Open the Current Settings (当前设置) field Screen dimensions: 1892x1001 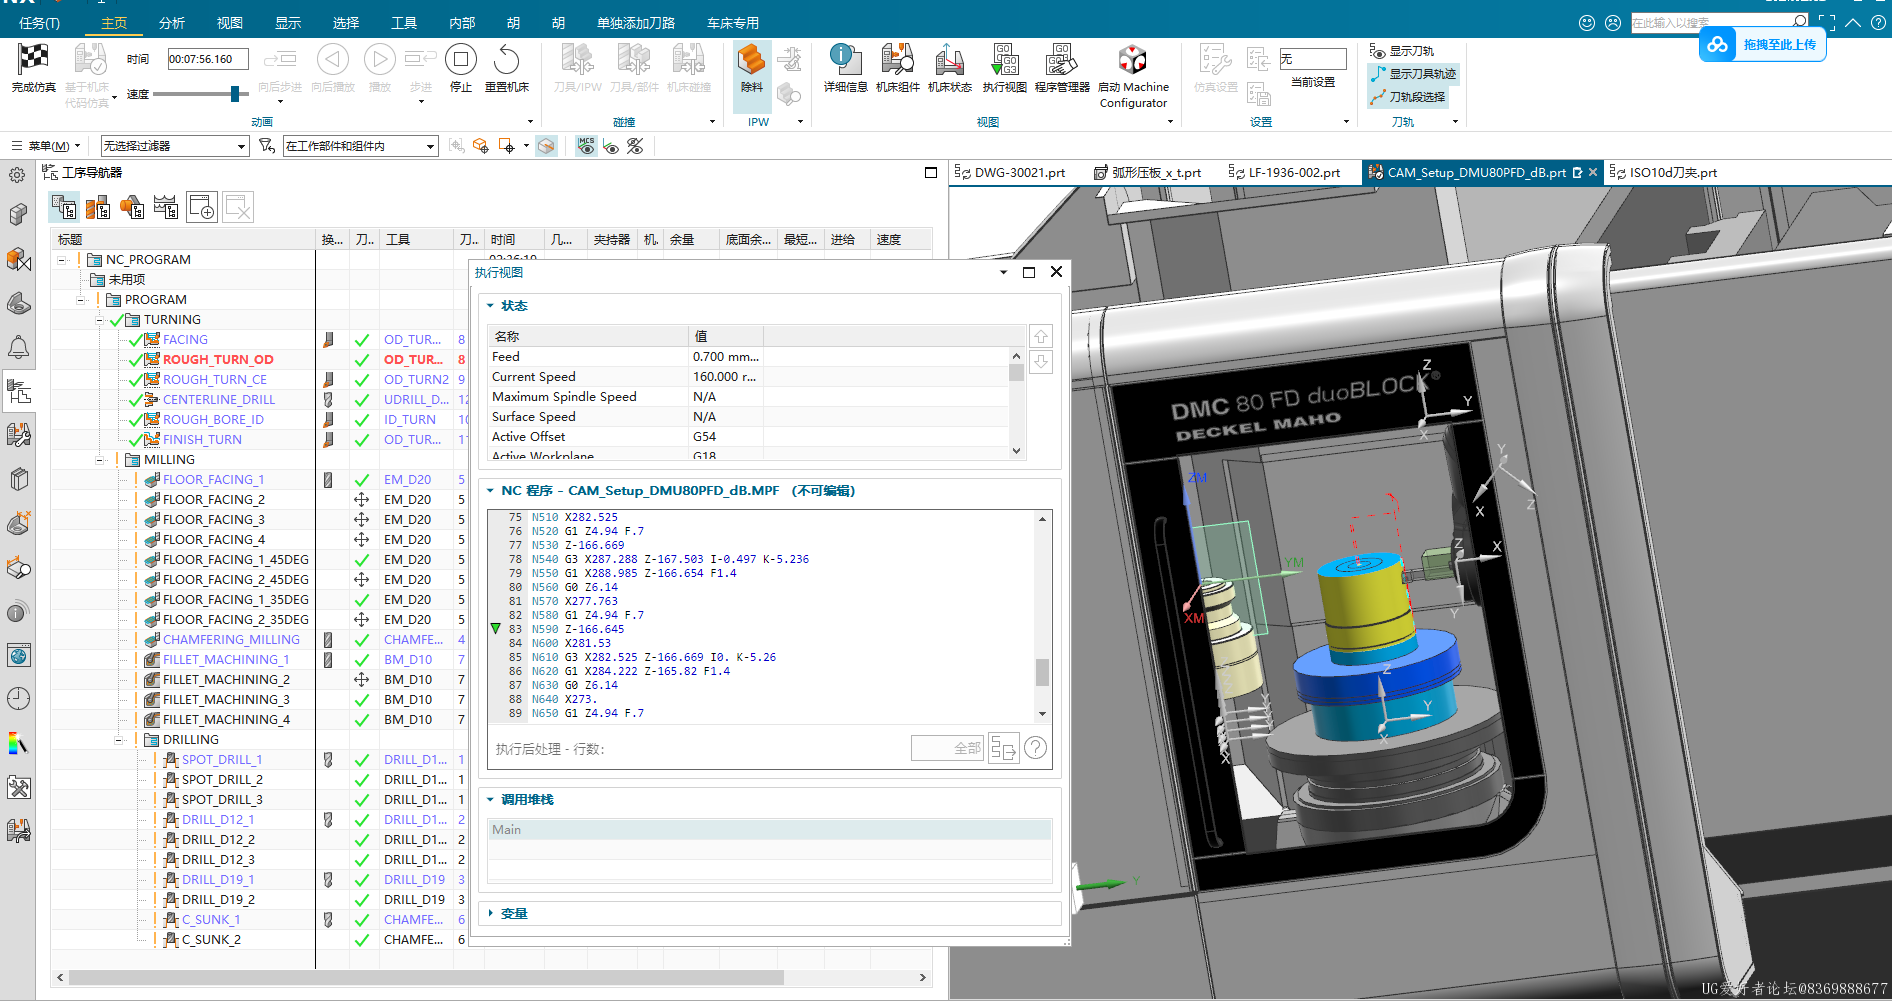[1313, 59]
